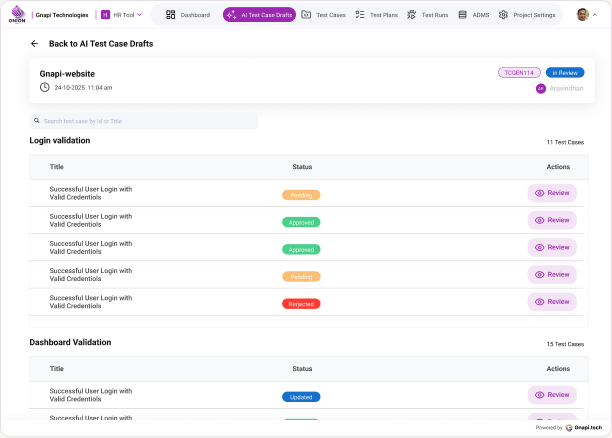The height and width of the screenshot is (438, 612).
Task: Expand the profile menu chevron
Action: click(595, 15)
